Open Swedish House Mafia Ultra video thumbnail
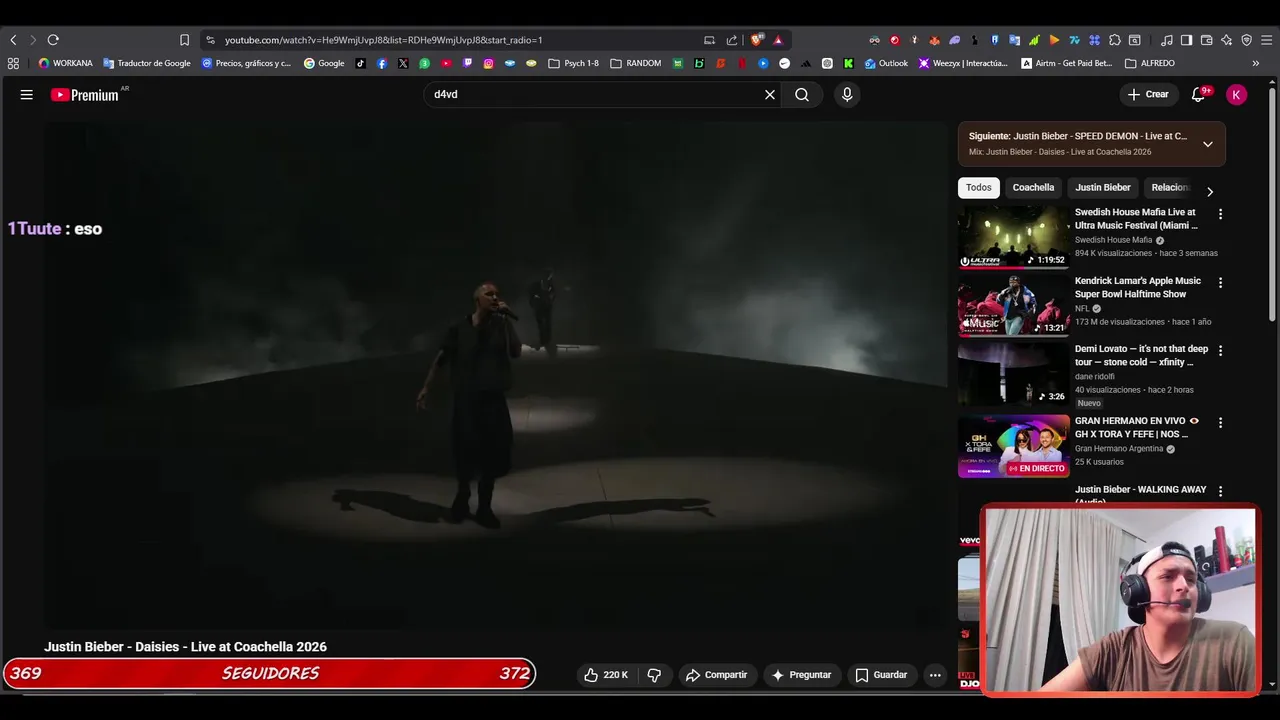Viewport: 1280px width, 720px height. [1013, 237]
